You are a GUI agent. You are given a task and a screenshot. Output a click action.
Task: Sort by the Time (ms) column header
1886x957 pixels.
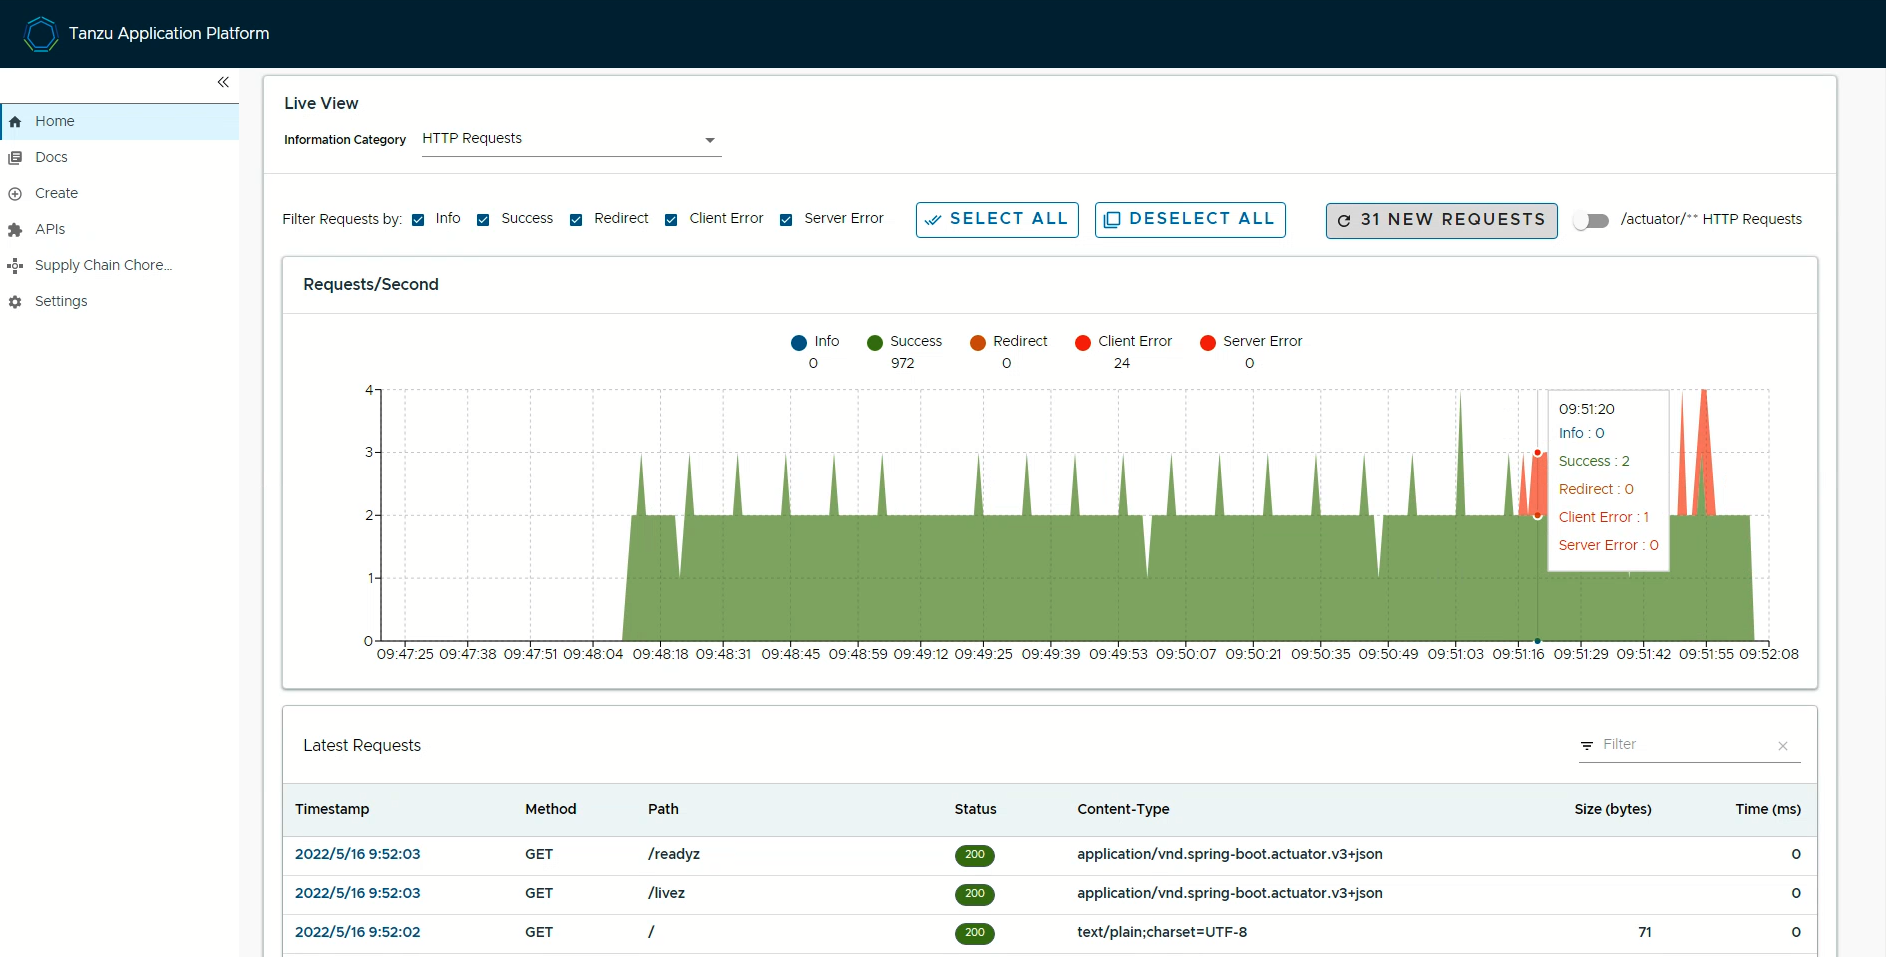coord(1768,809)
